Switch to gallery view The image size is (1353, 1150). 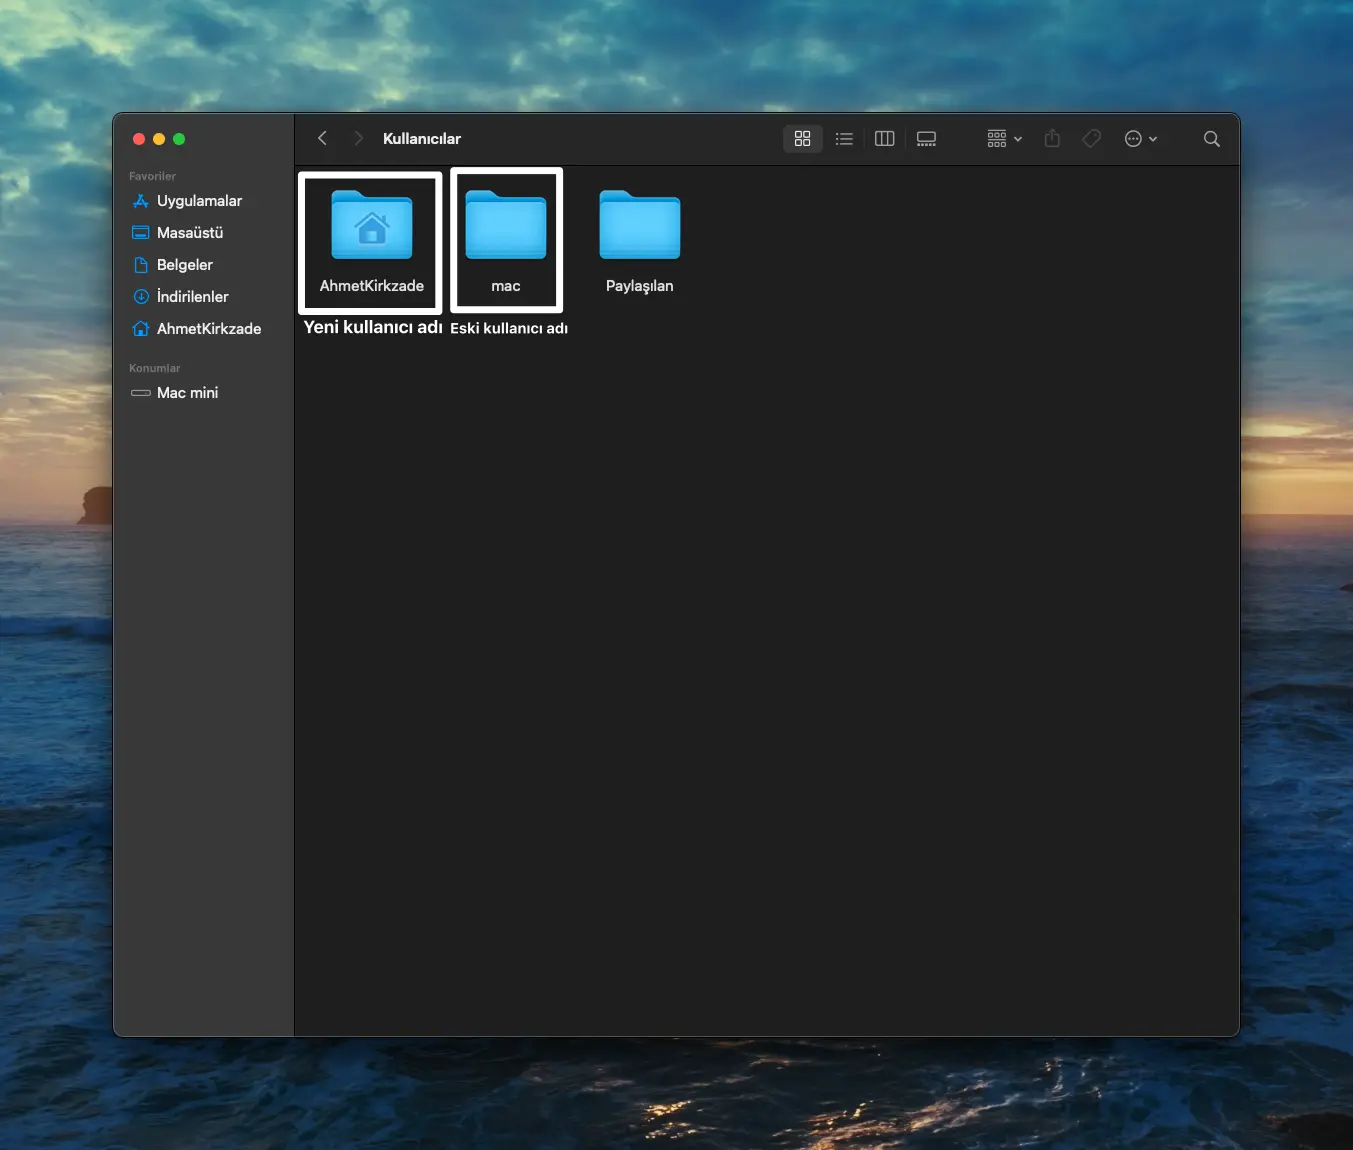coord(926,139)
